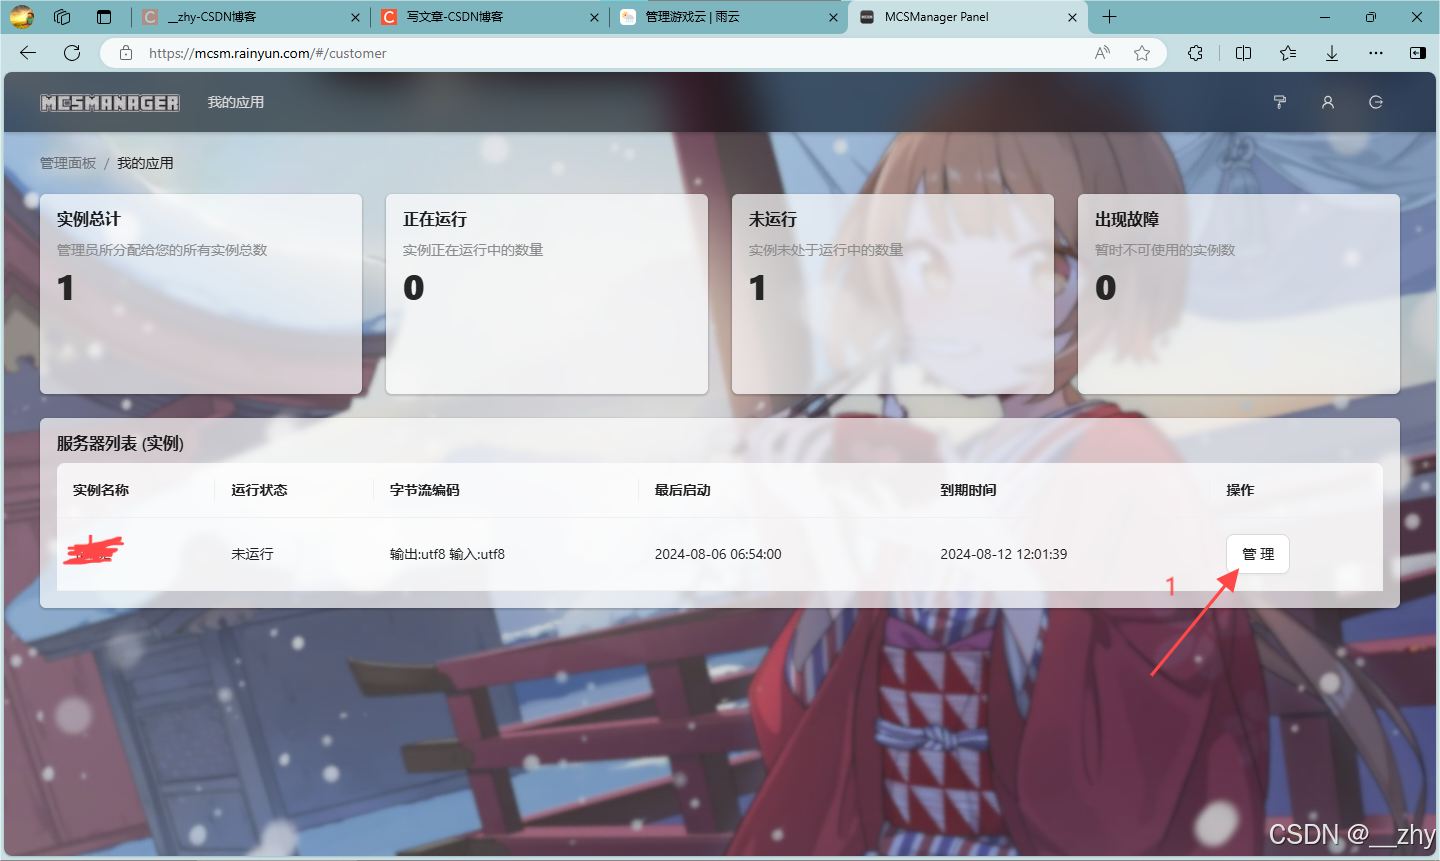Close the __zhy-CSDN博客 tab
This screenshot has height=861, width=1440.
(355, 17)
